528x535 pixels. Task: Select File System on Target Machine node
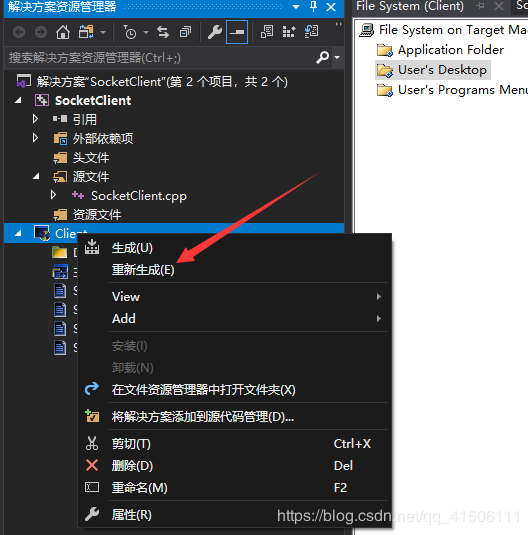tap(443, 30)
